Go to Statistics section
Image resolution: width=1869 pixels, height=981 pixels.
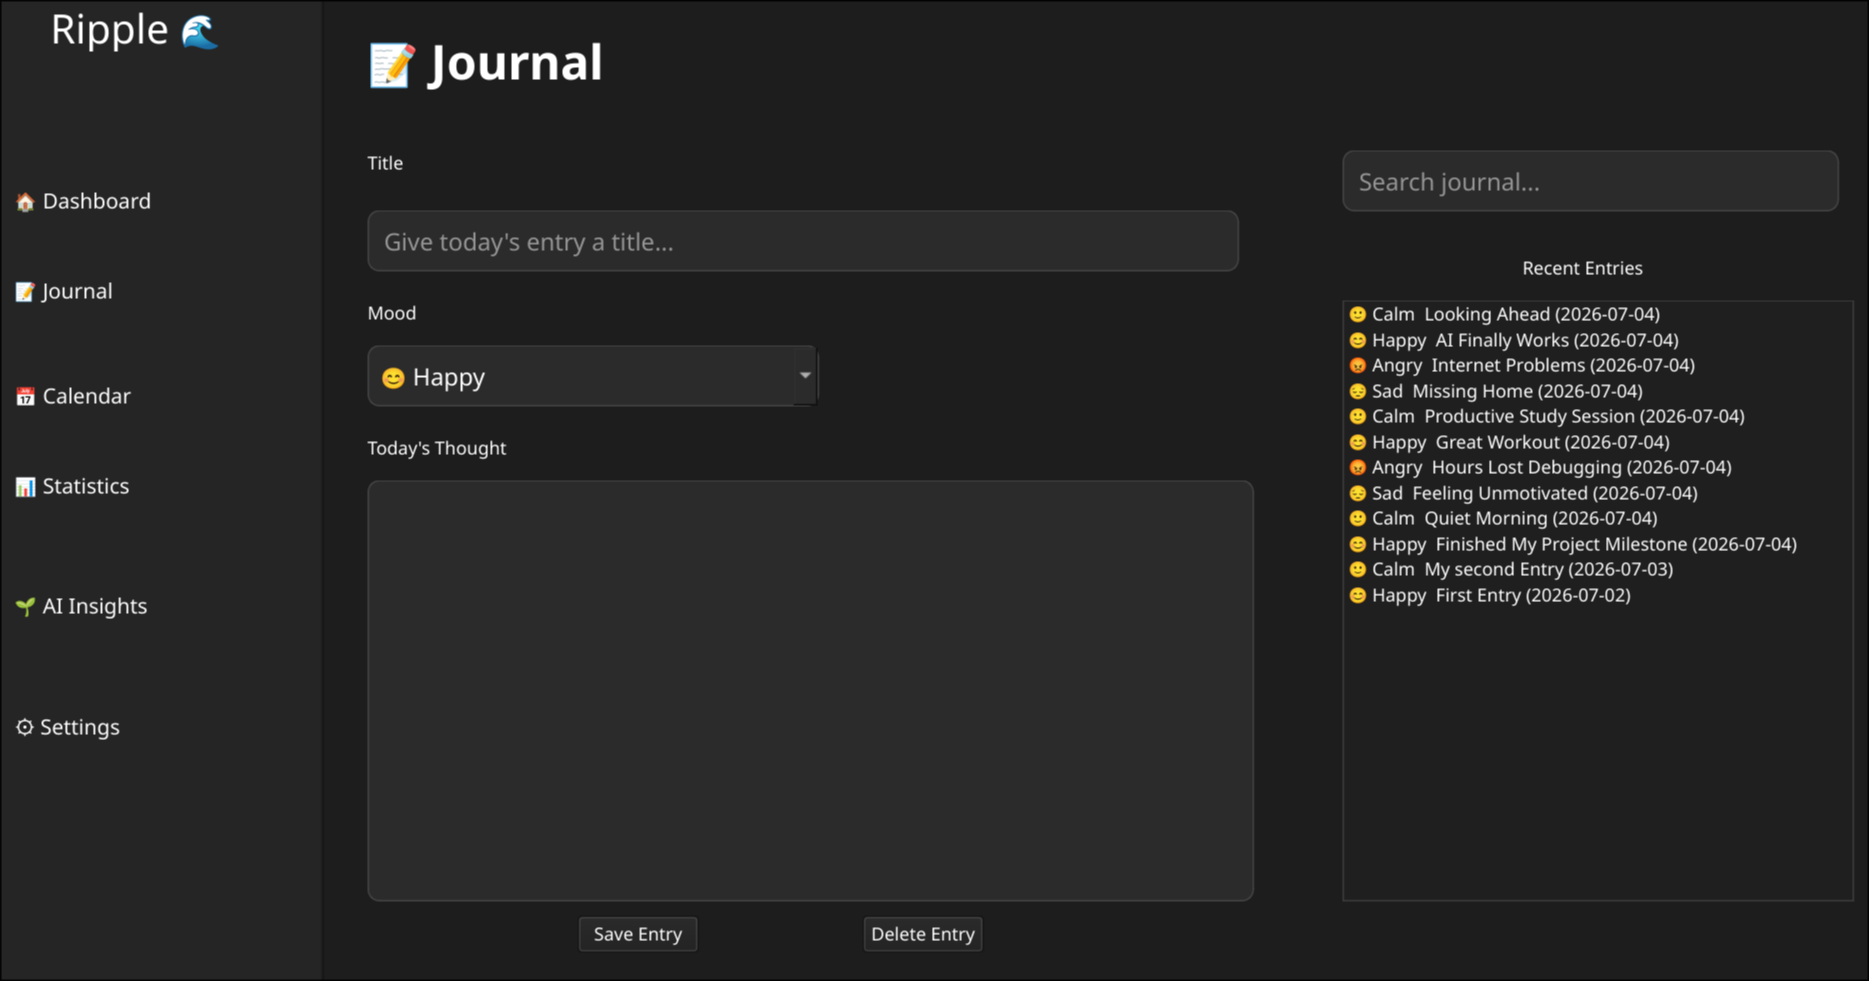point(72,486)
